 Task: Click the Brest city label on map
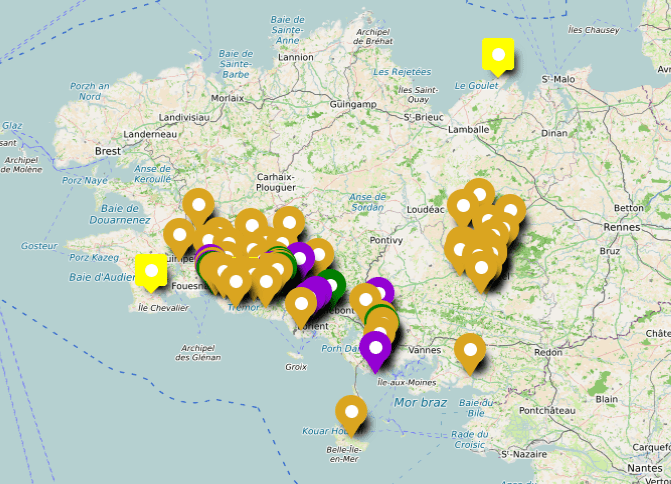click(107, 151)
